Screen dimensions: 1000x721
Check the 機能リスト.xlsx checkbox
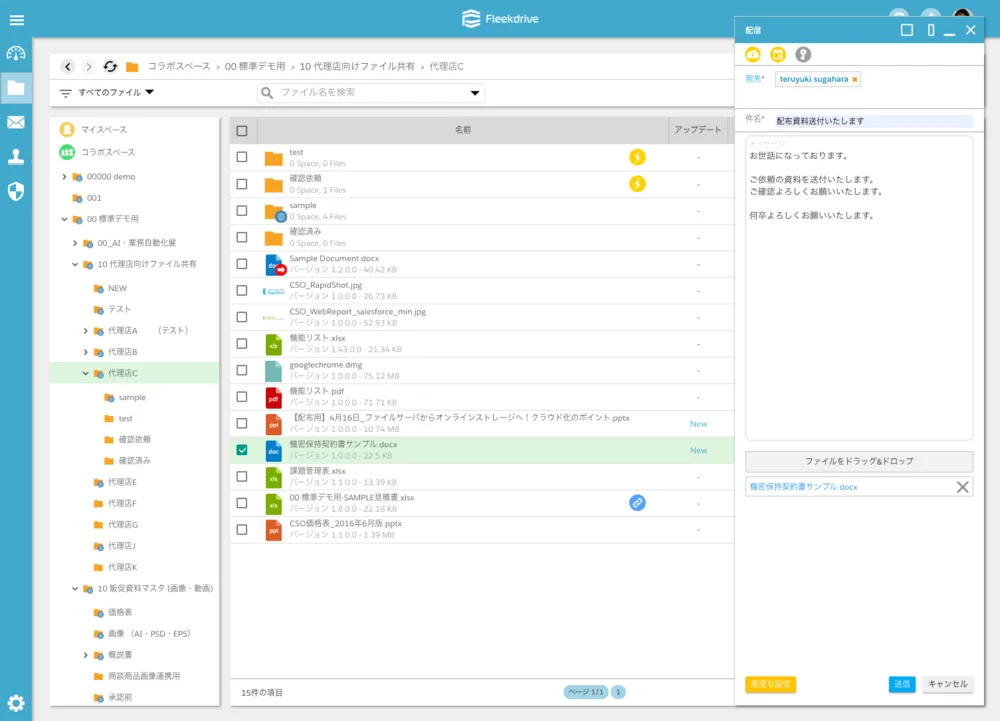[242, 343]
